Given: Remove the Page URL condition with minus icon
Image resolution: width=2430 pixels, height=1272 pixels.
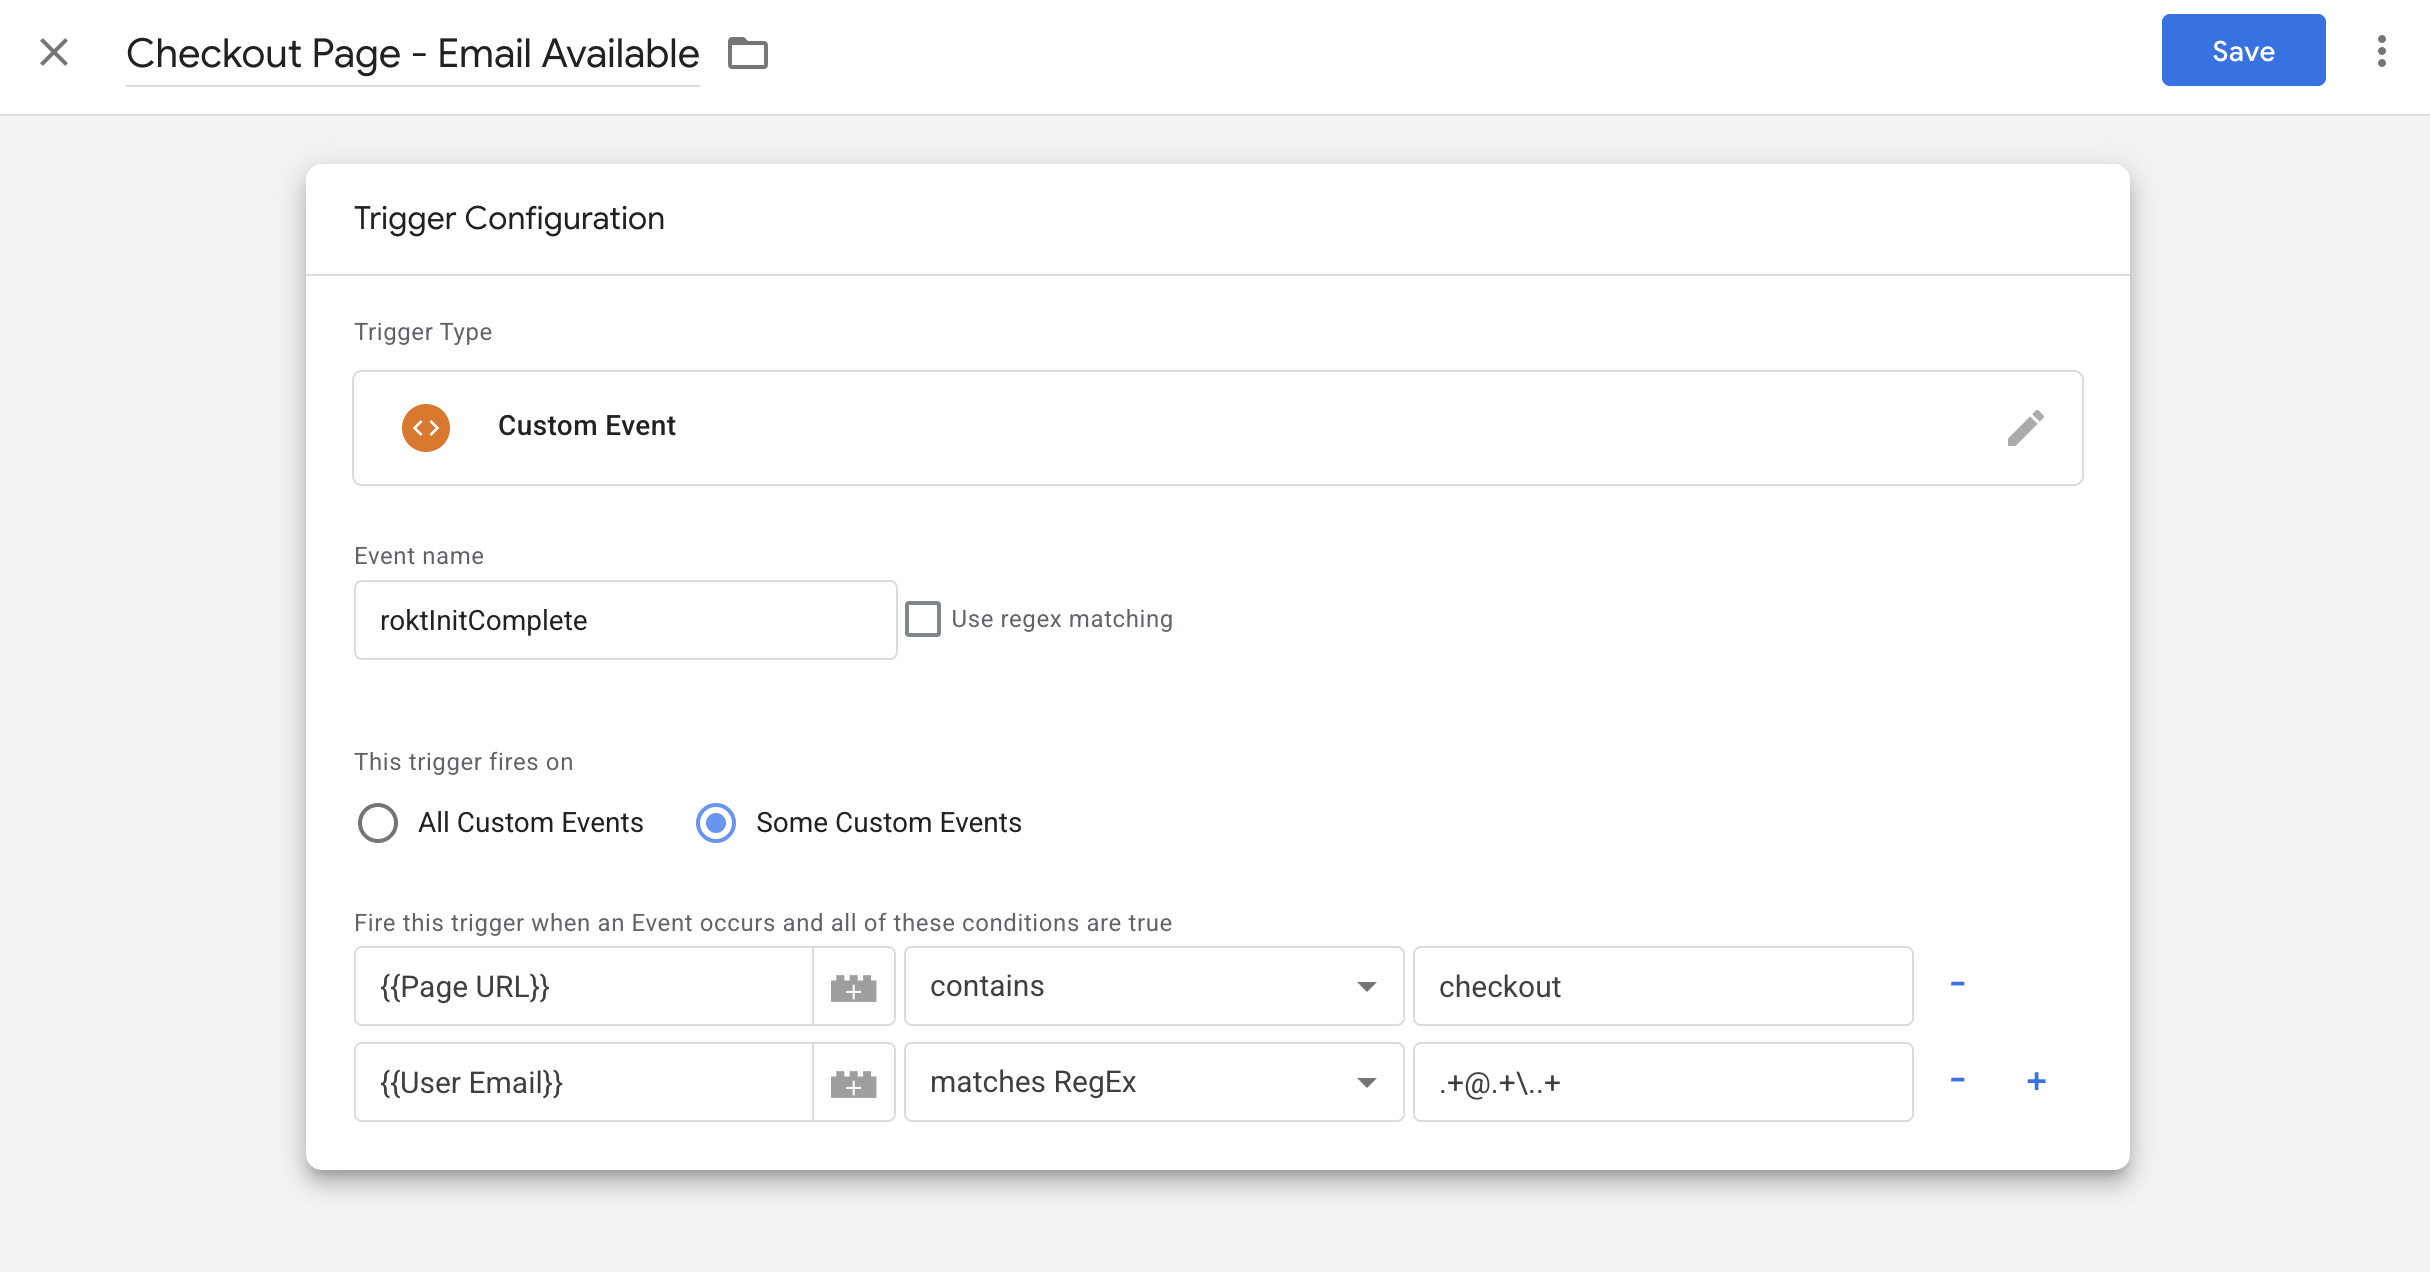Looking at the screenshot, I should point(1958,986).
